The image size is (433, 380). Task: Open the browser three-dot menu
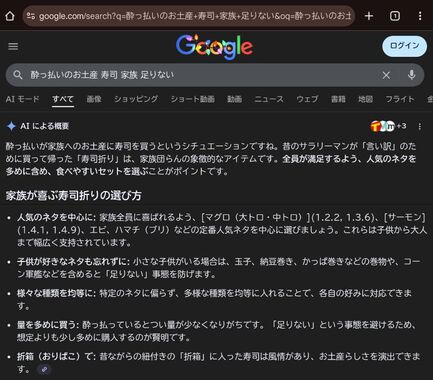(x=420, y=16)
